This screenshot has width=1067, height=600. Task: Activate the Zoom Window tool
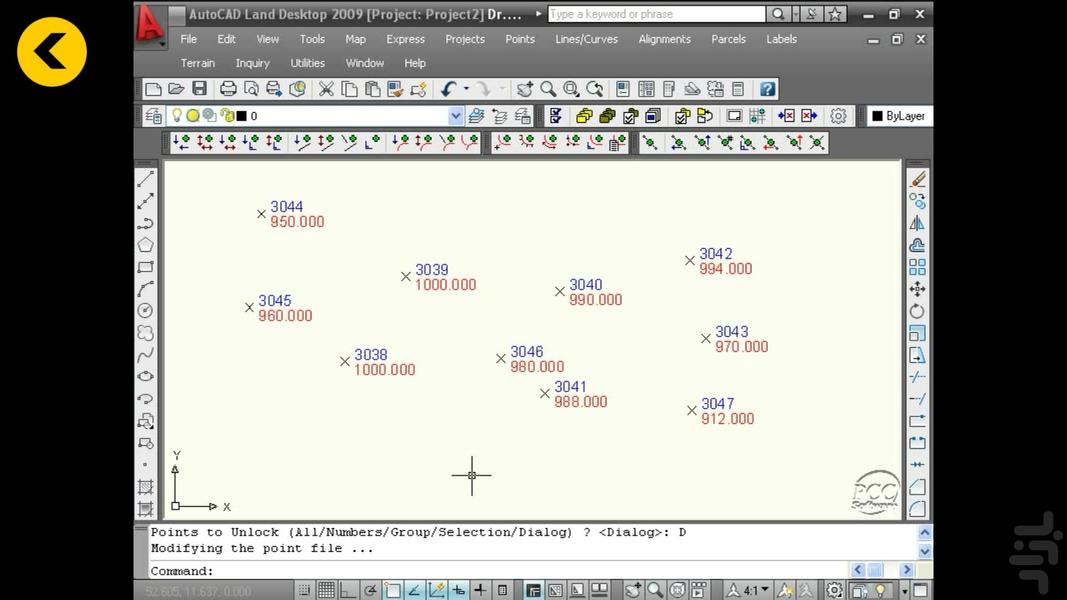[571, 88]
